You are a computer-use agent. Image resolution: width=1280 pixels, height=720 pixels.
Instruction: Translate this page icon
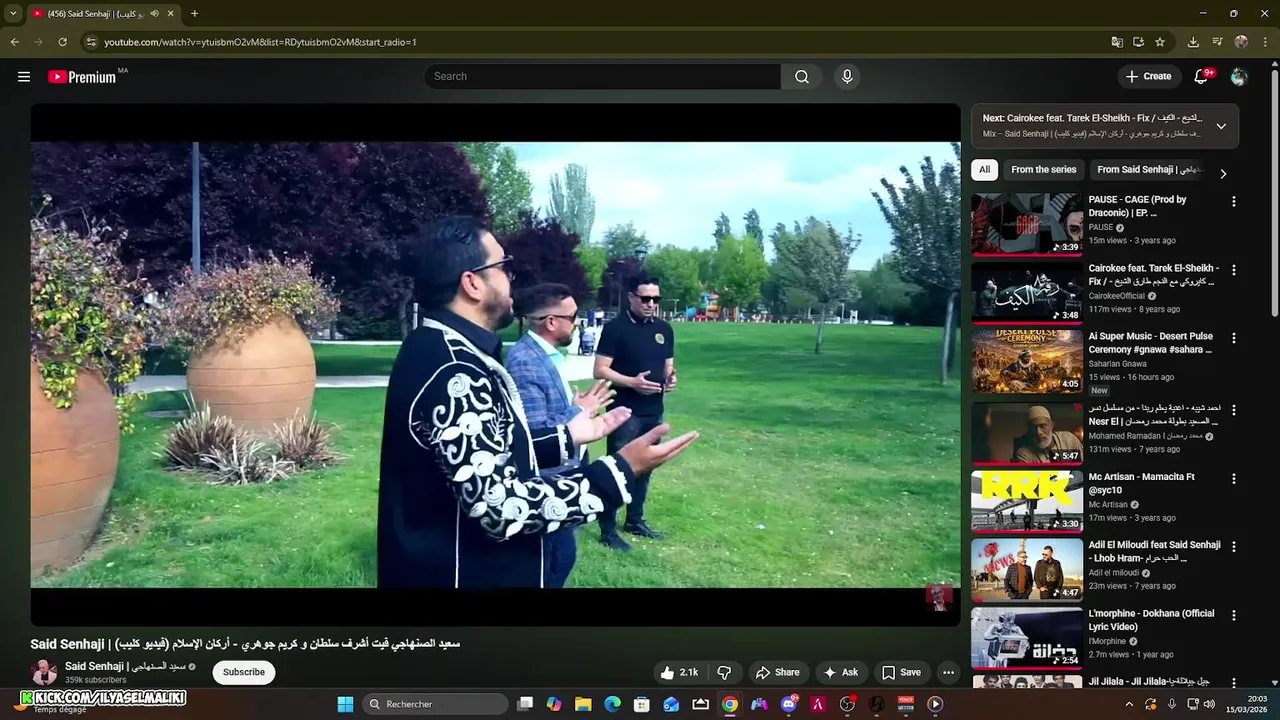(x=1117, y=42)
